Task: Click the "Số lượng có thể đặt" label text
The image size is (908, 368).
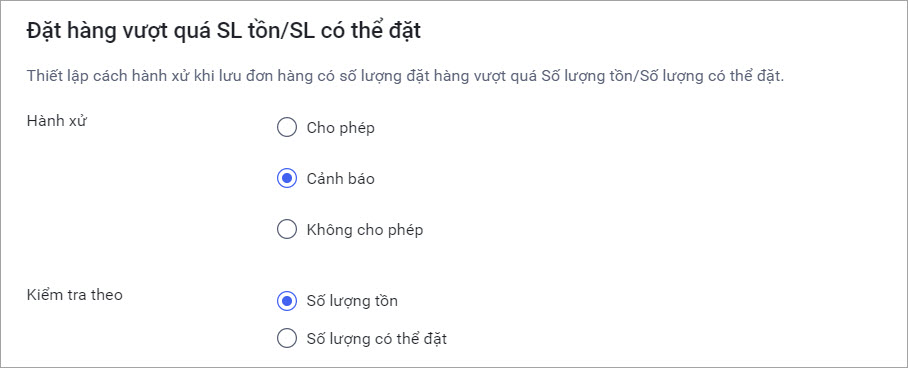Action: tap(376, 338)
